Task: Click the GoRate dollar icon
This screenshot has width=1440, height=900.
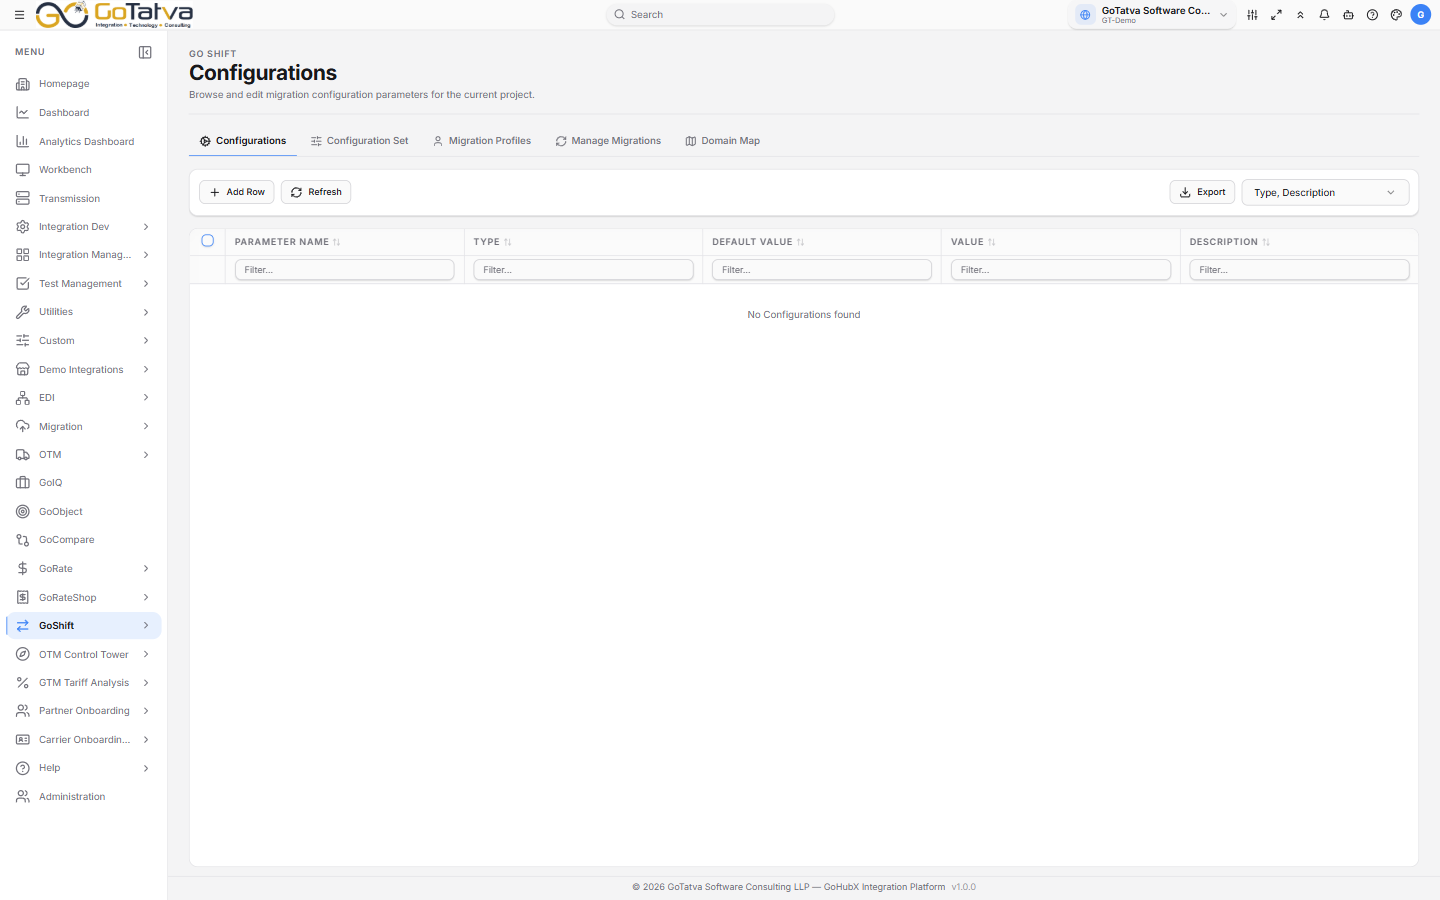Action: (x=22, y=569)
